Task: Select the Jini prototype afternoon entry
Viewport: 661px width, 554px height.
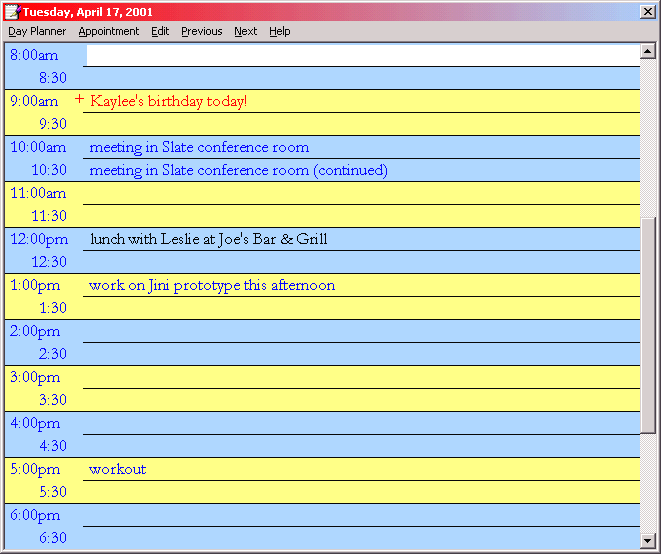Action: coord(211,285)
